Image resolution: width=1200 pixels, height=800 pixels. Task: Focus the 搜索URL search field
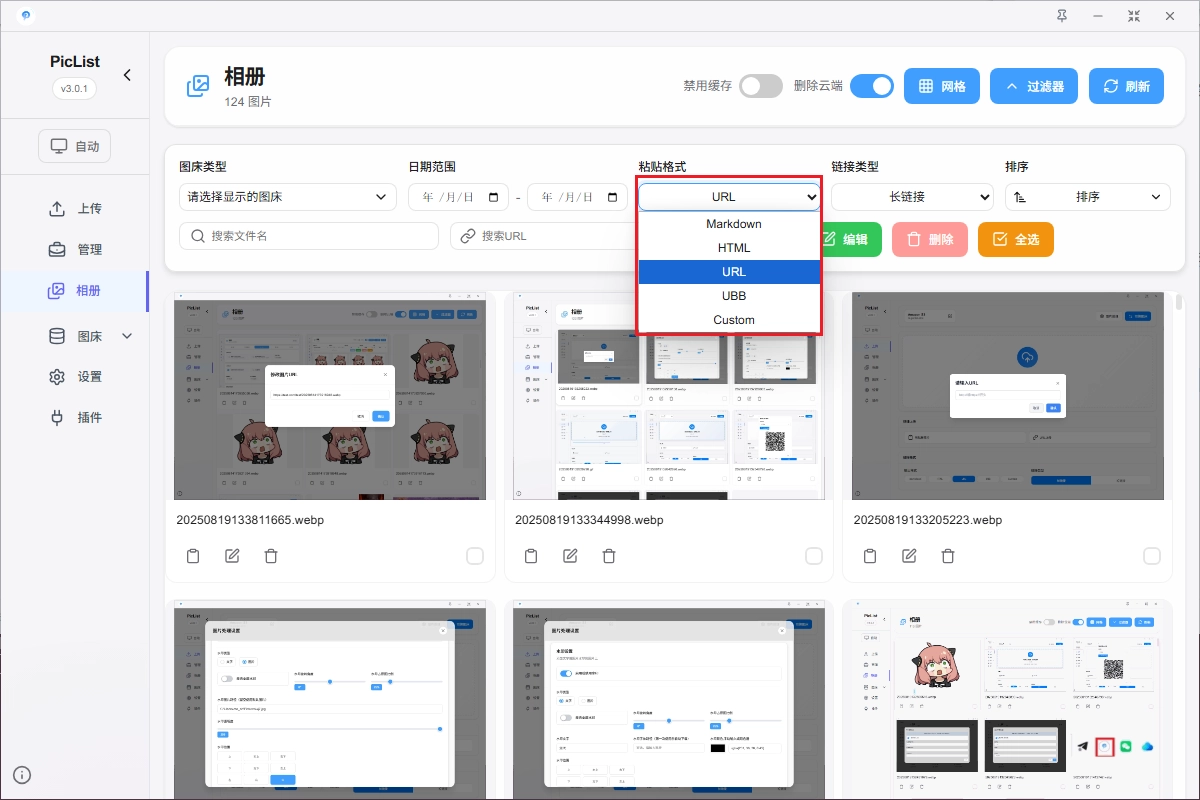(x=545, y=236)
